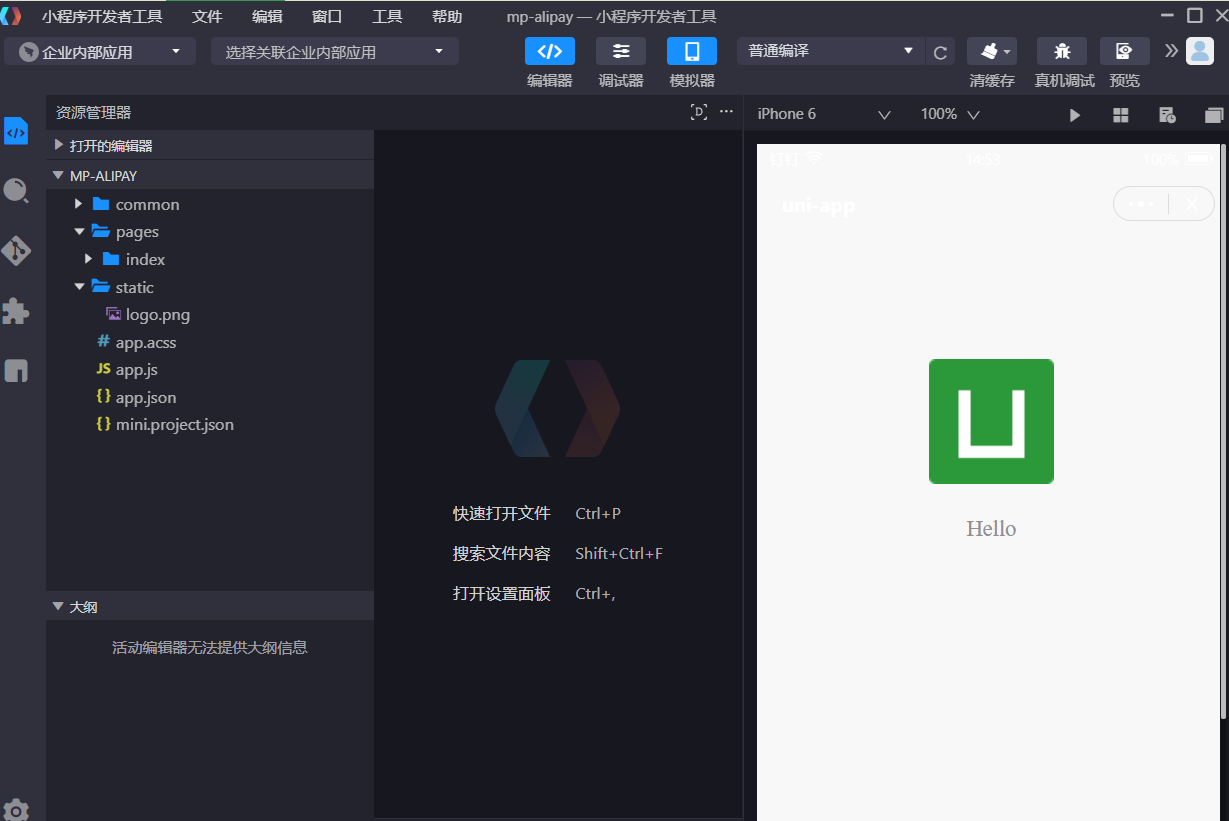Toggle the simulator panel button

click(x=692, y=51)
